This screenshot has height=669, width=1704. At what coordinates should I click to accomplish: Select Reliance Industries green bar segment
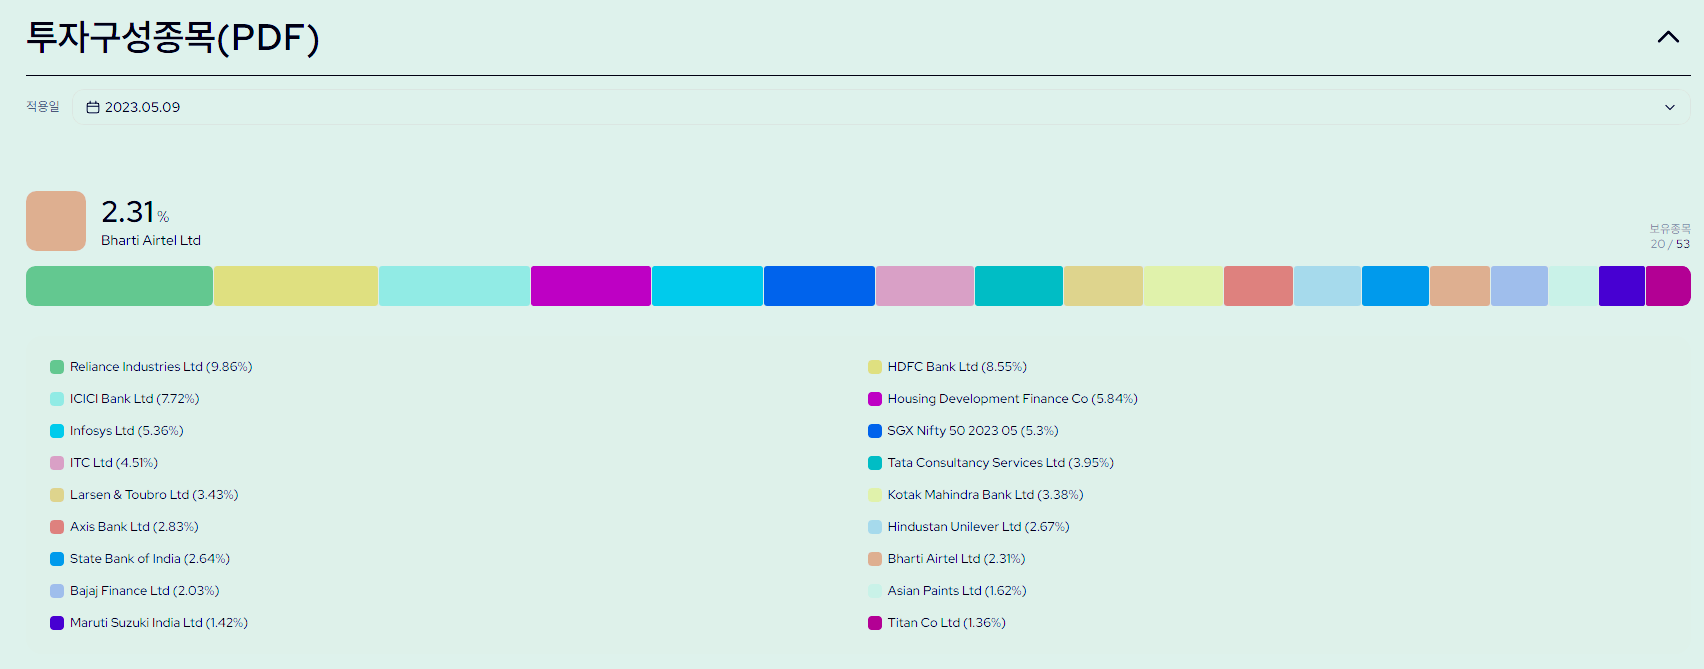119,286
